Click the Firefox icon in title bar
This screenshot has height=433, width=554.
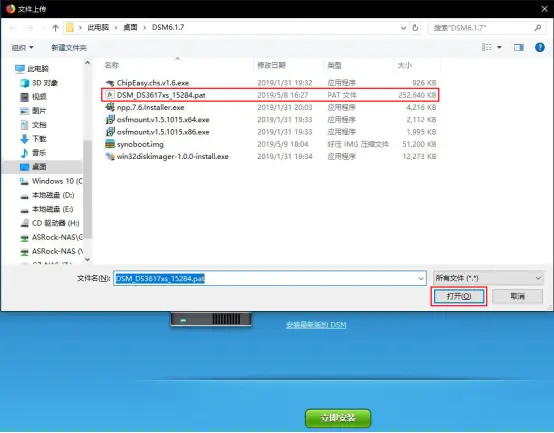click(x=10, y=8)
